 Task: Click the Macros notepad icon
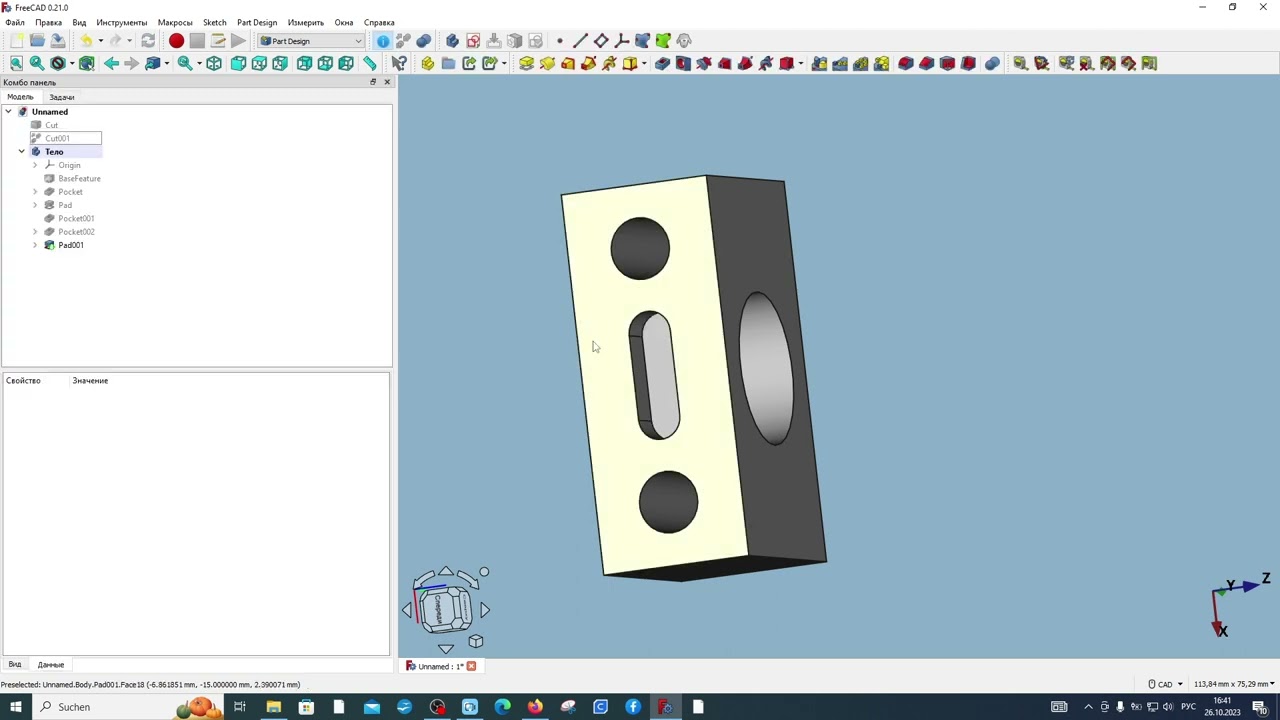coord(218,41)
